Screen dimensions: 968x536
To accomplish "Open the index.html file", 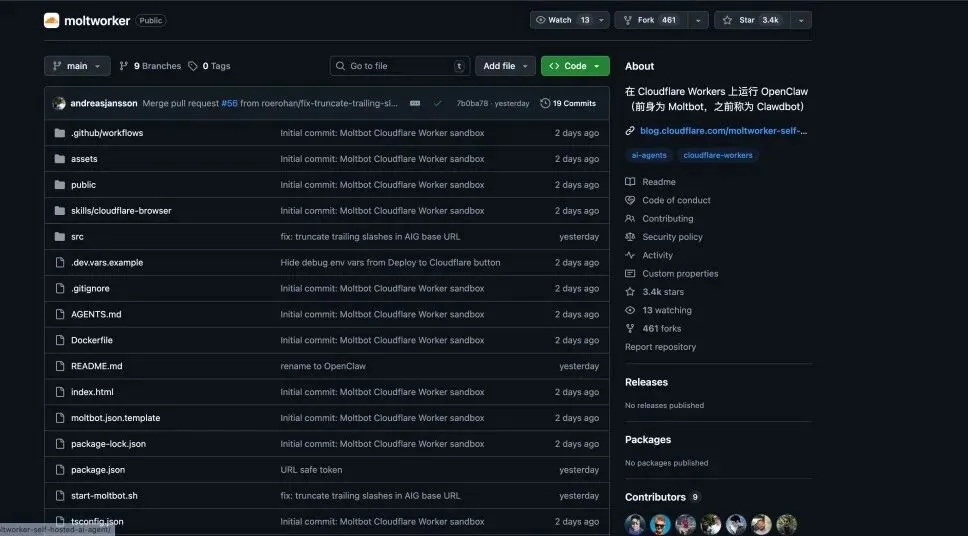I will click(x=92, y=392).
